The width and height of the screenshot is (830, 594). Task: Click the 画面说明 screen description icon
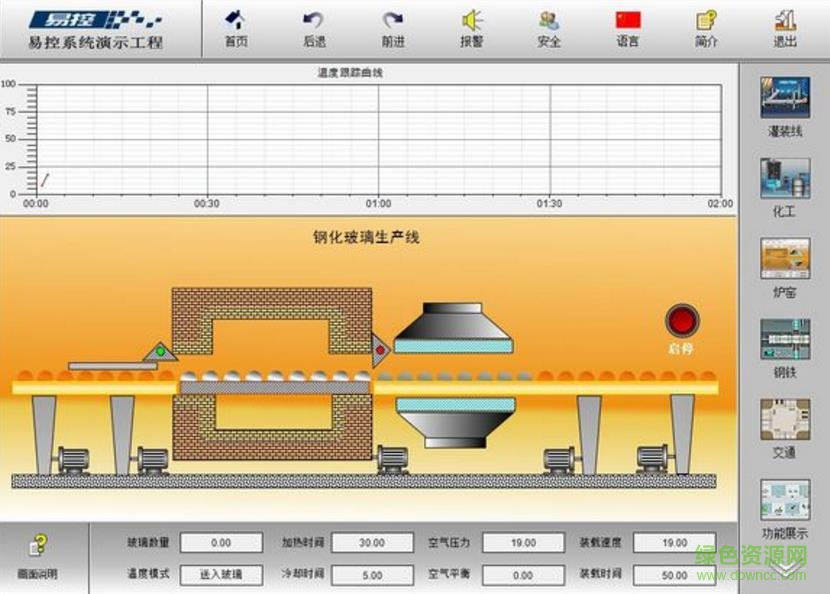[40, 546]
